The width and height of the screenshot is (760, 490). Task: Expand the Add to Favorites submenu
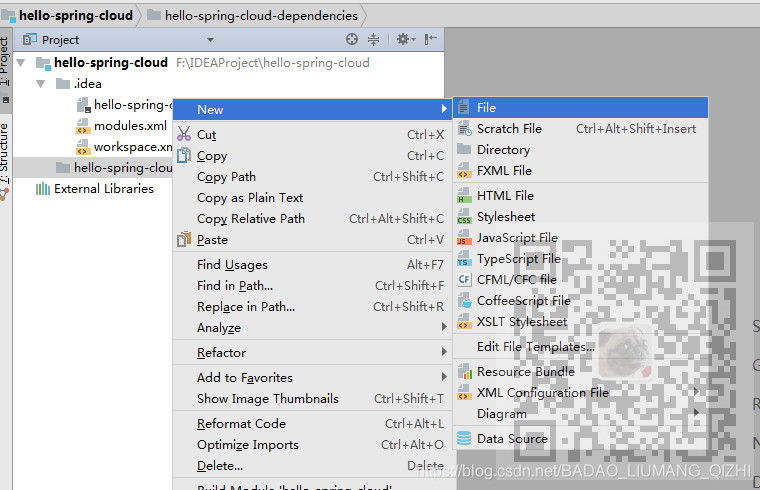pos(313,378)
